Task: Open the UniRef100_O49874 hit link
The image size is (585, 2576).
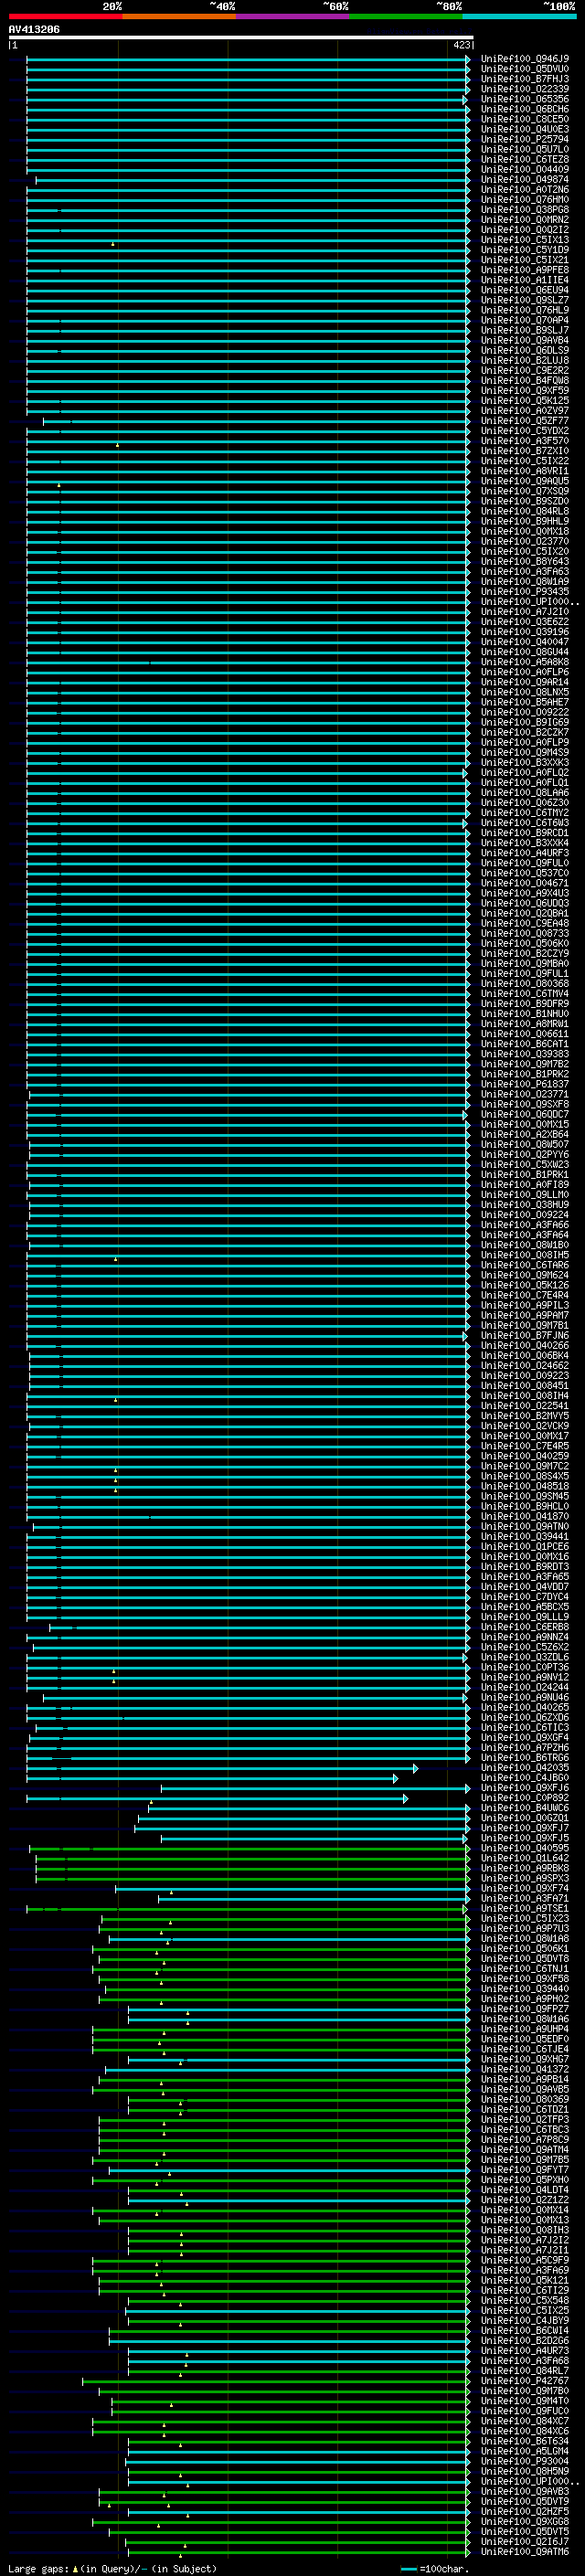Action: 525,180
